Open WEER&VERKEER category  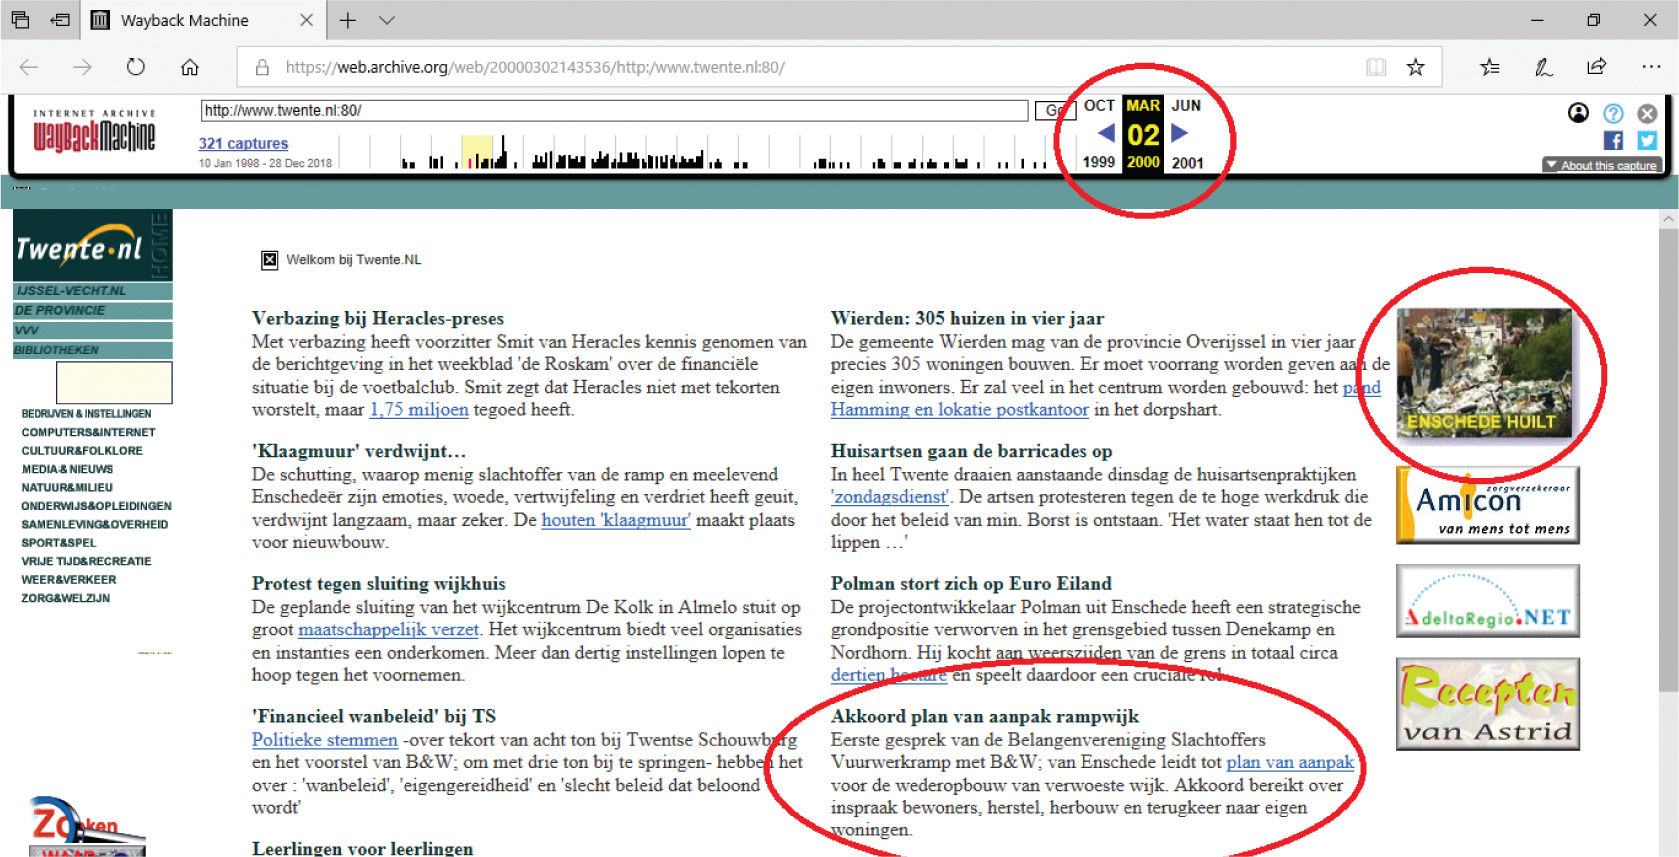point(69,580)
